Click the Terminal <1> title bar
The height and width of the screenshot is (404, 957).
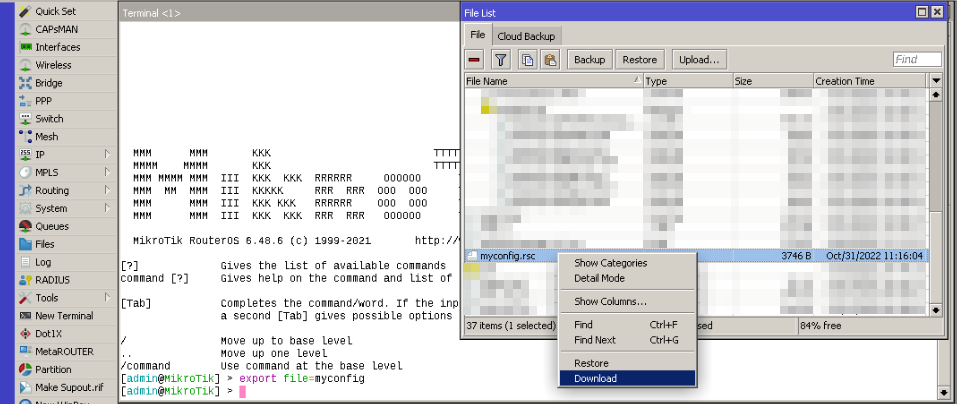coord(289,12)
